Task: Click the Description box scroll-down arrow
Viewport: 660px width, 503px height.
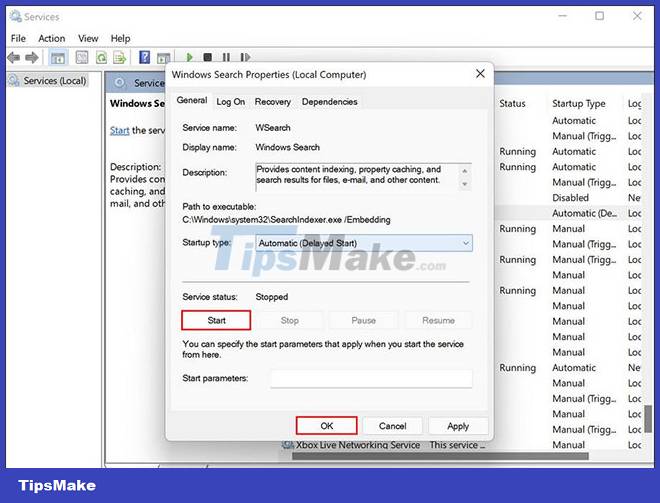Action: (x=464, y=184)
